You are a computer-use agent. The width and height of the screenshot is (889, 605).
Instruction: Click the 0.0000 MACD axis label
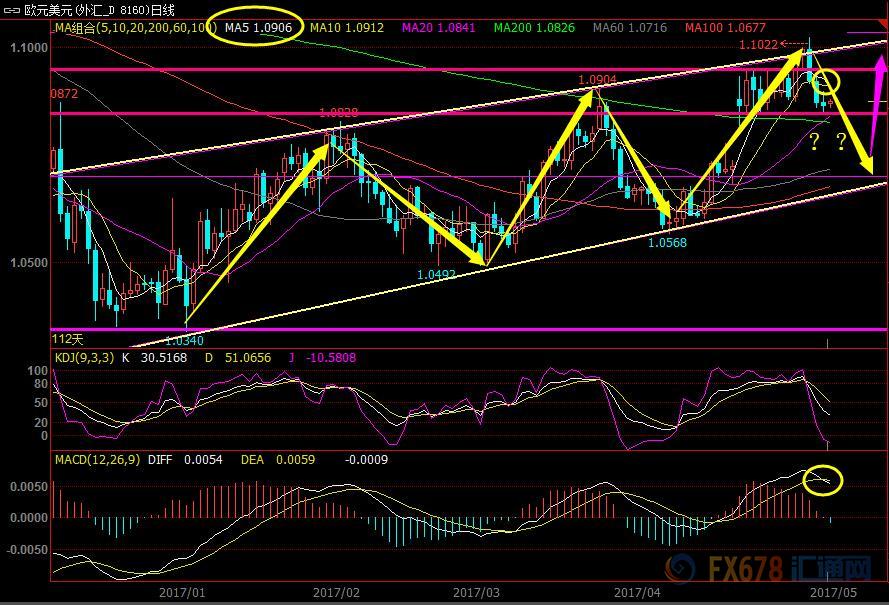29,518
